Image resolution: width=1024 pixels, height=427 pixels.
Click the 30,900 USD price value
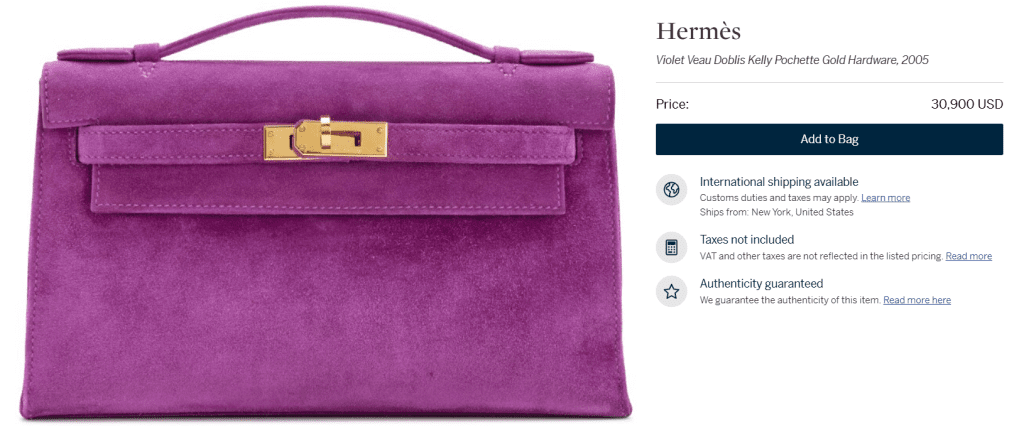[x=967, y=104]
